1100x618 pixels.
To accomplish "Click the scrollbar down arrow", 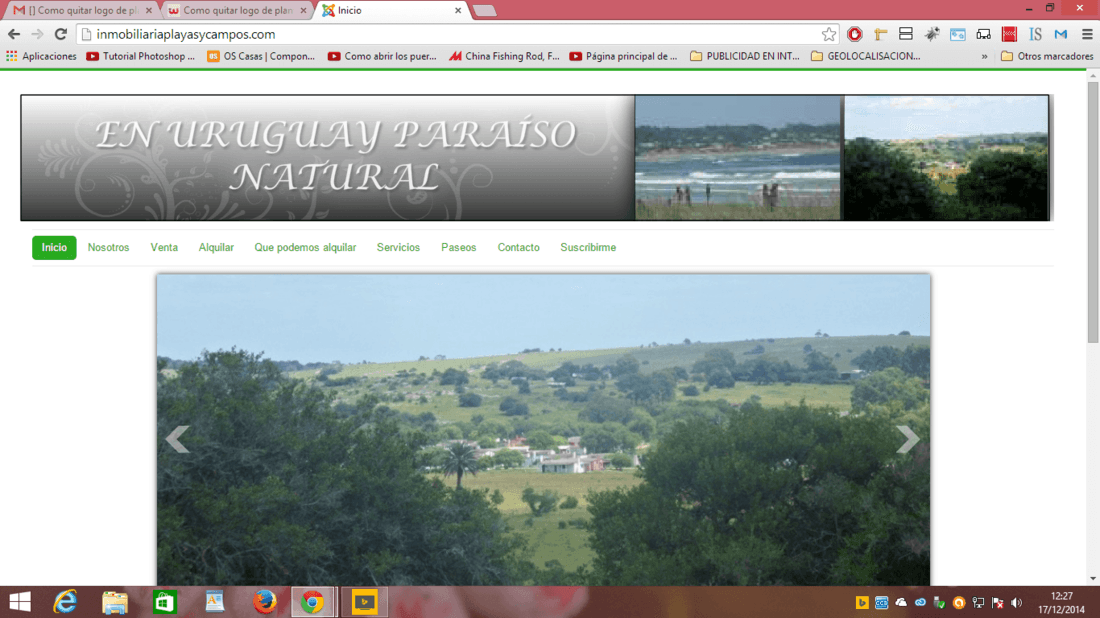I will (x=1093, y=579).
